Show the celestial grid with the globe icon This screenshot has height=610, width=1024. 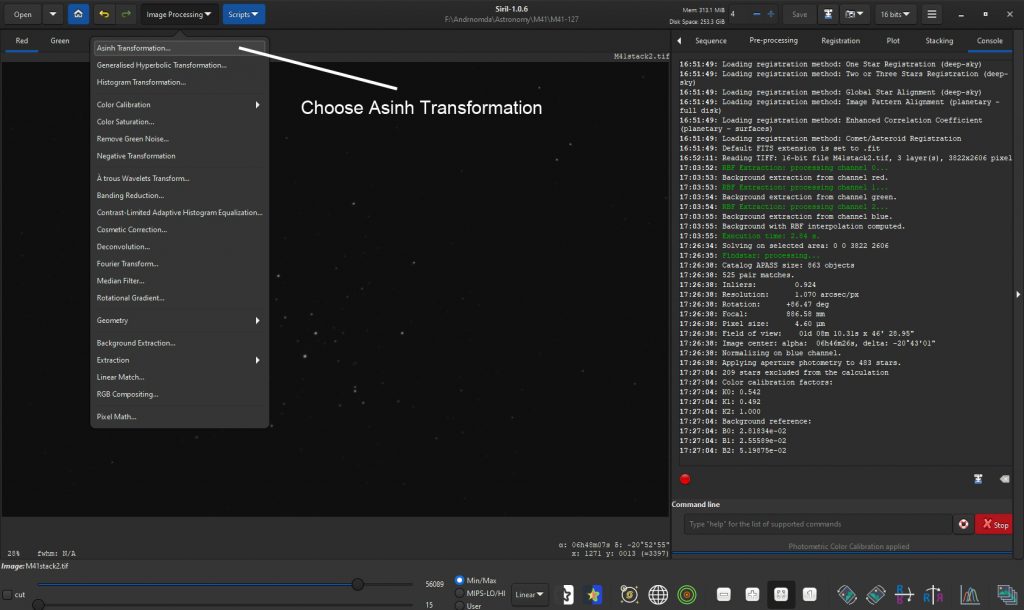pyautogui.click(x=658, y=594)
